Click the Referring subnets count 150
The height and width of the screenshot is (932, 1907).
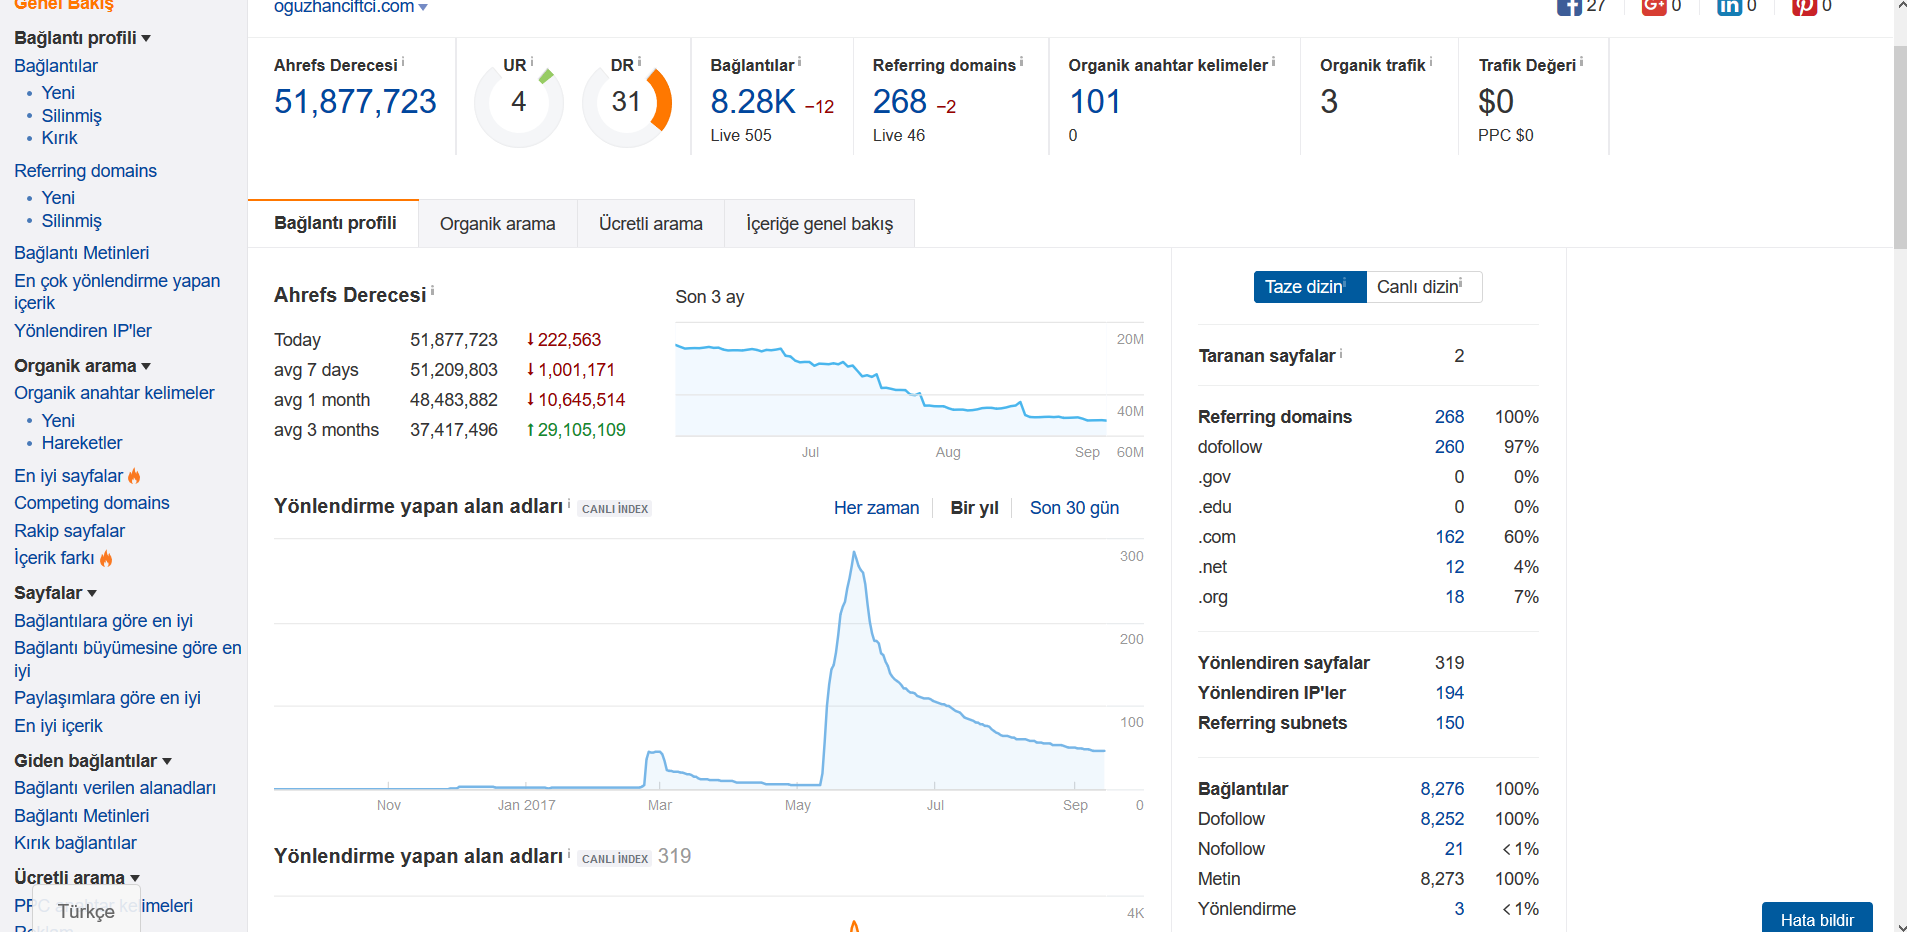1449,723
